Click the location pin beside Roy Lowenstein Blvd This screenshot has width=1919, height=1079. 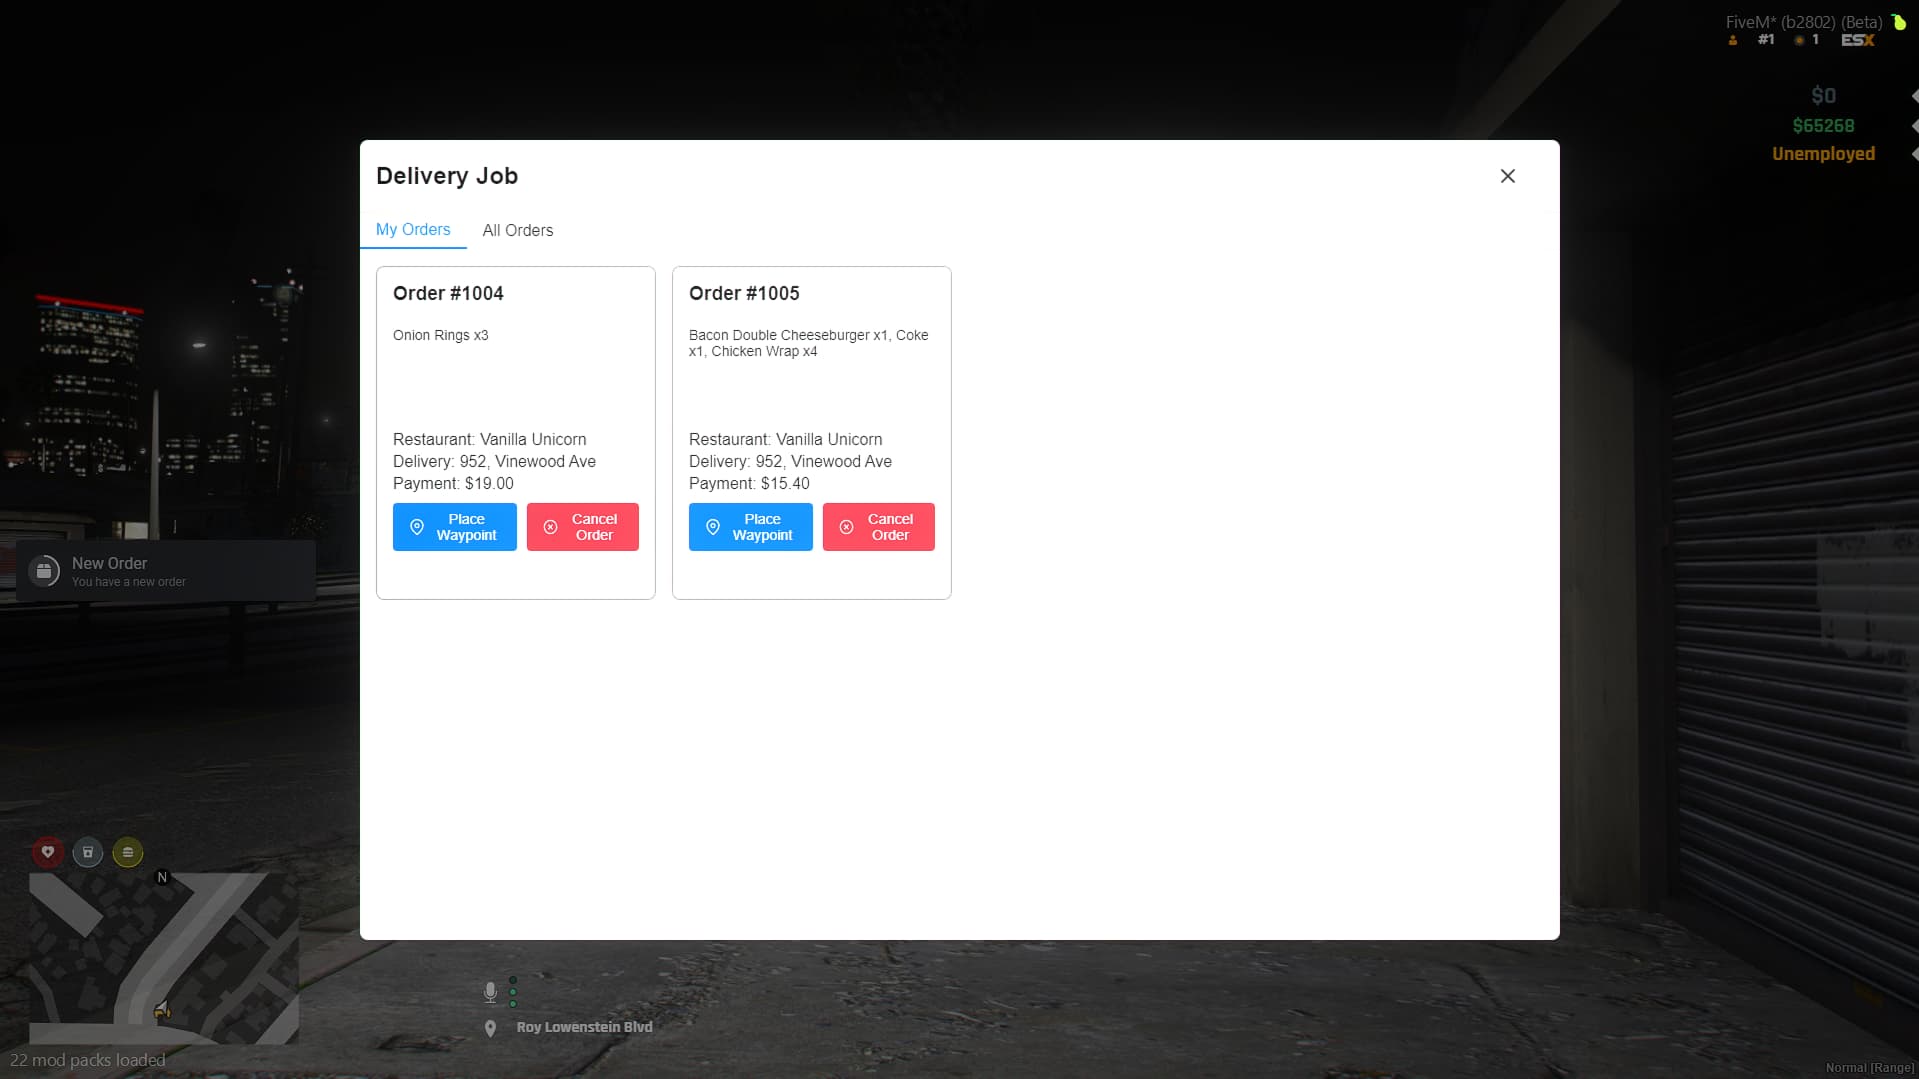pyautogui.click(x=490, y=1027)
